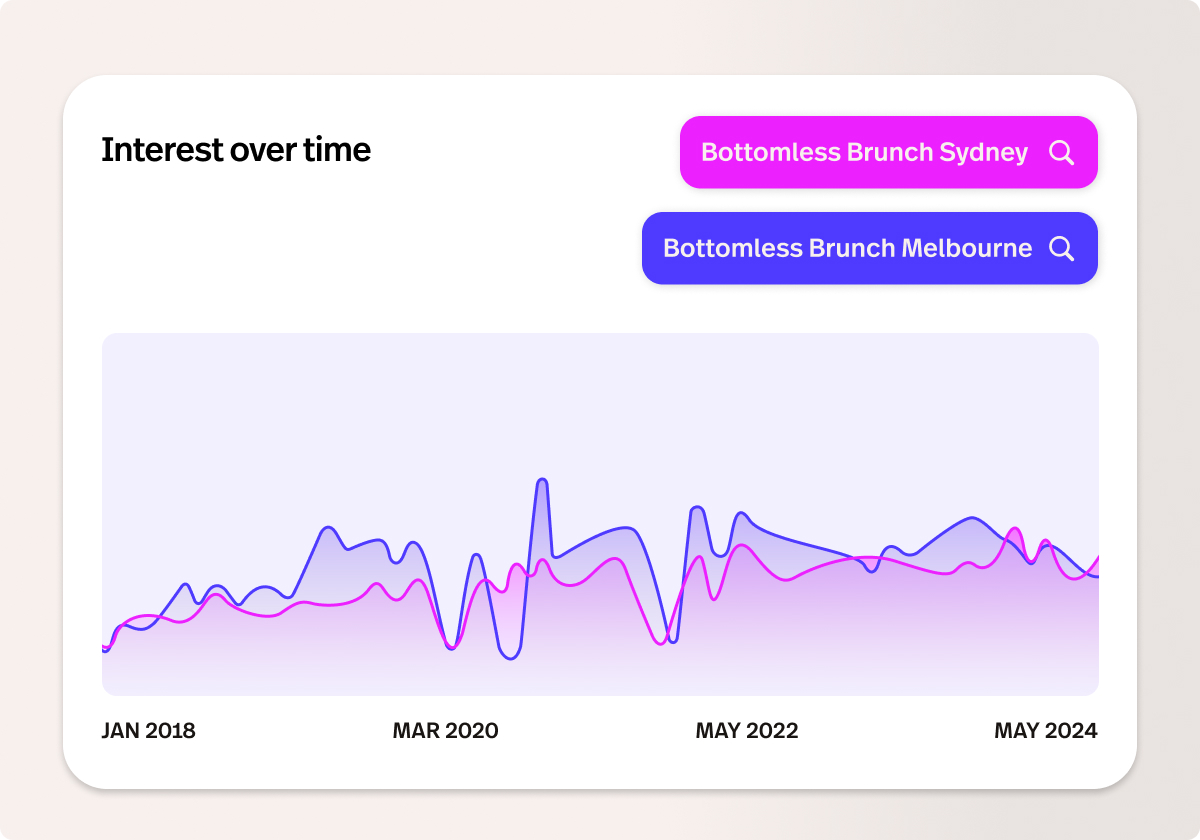Click the deepest pink line dip before MAY 2022
Viewport: 1200px width, 840px height.
click(x=660, y=644)
